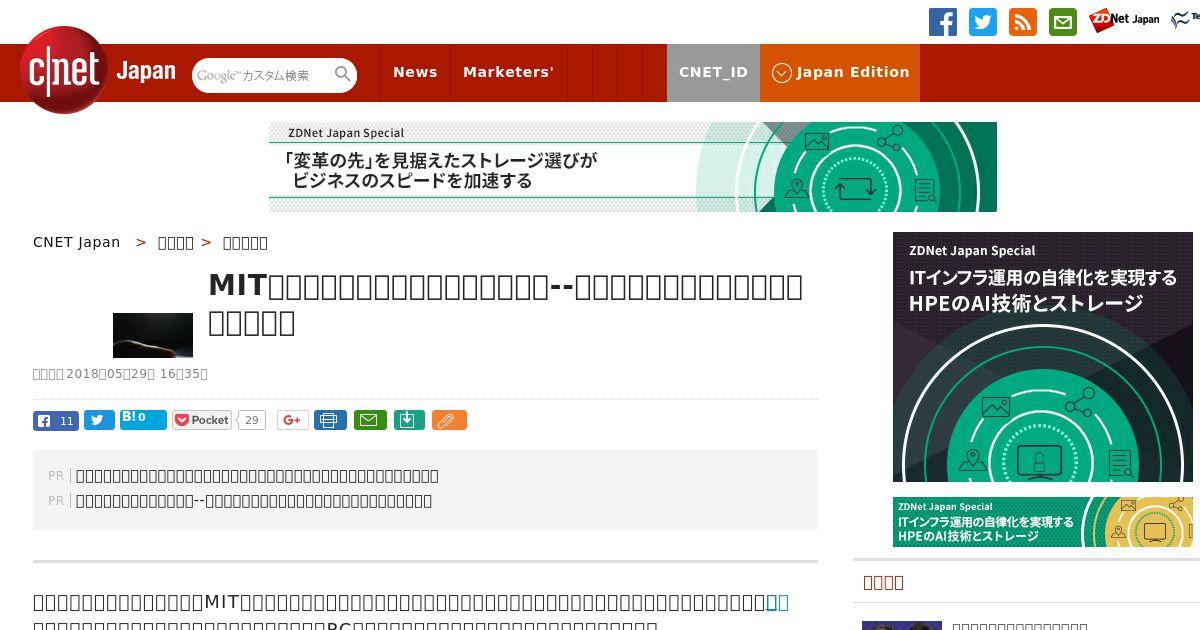Go to the CNET Japan logo home
This screenshot has height=630, width=1200.
click(x=98, y=71)
